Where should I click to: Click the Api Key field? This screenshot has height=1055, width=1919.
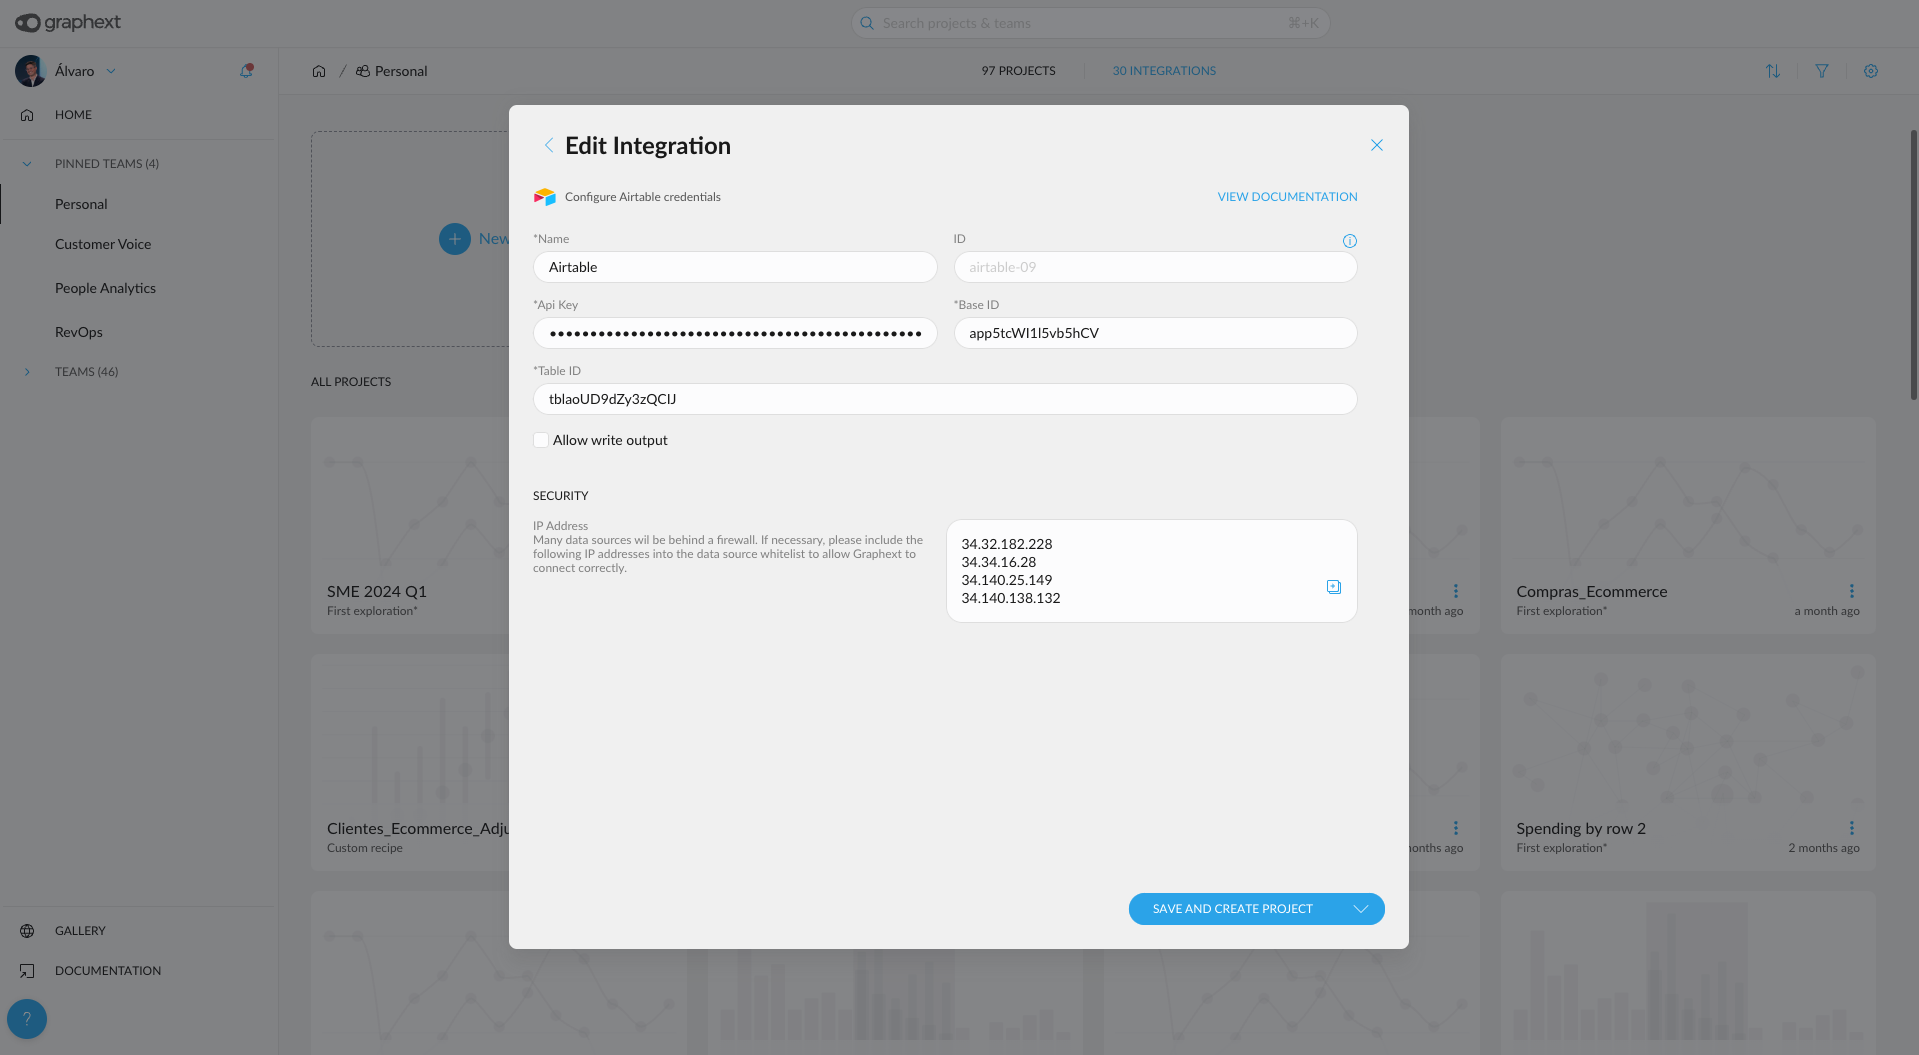point(735,333)
